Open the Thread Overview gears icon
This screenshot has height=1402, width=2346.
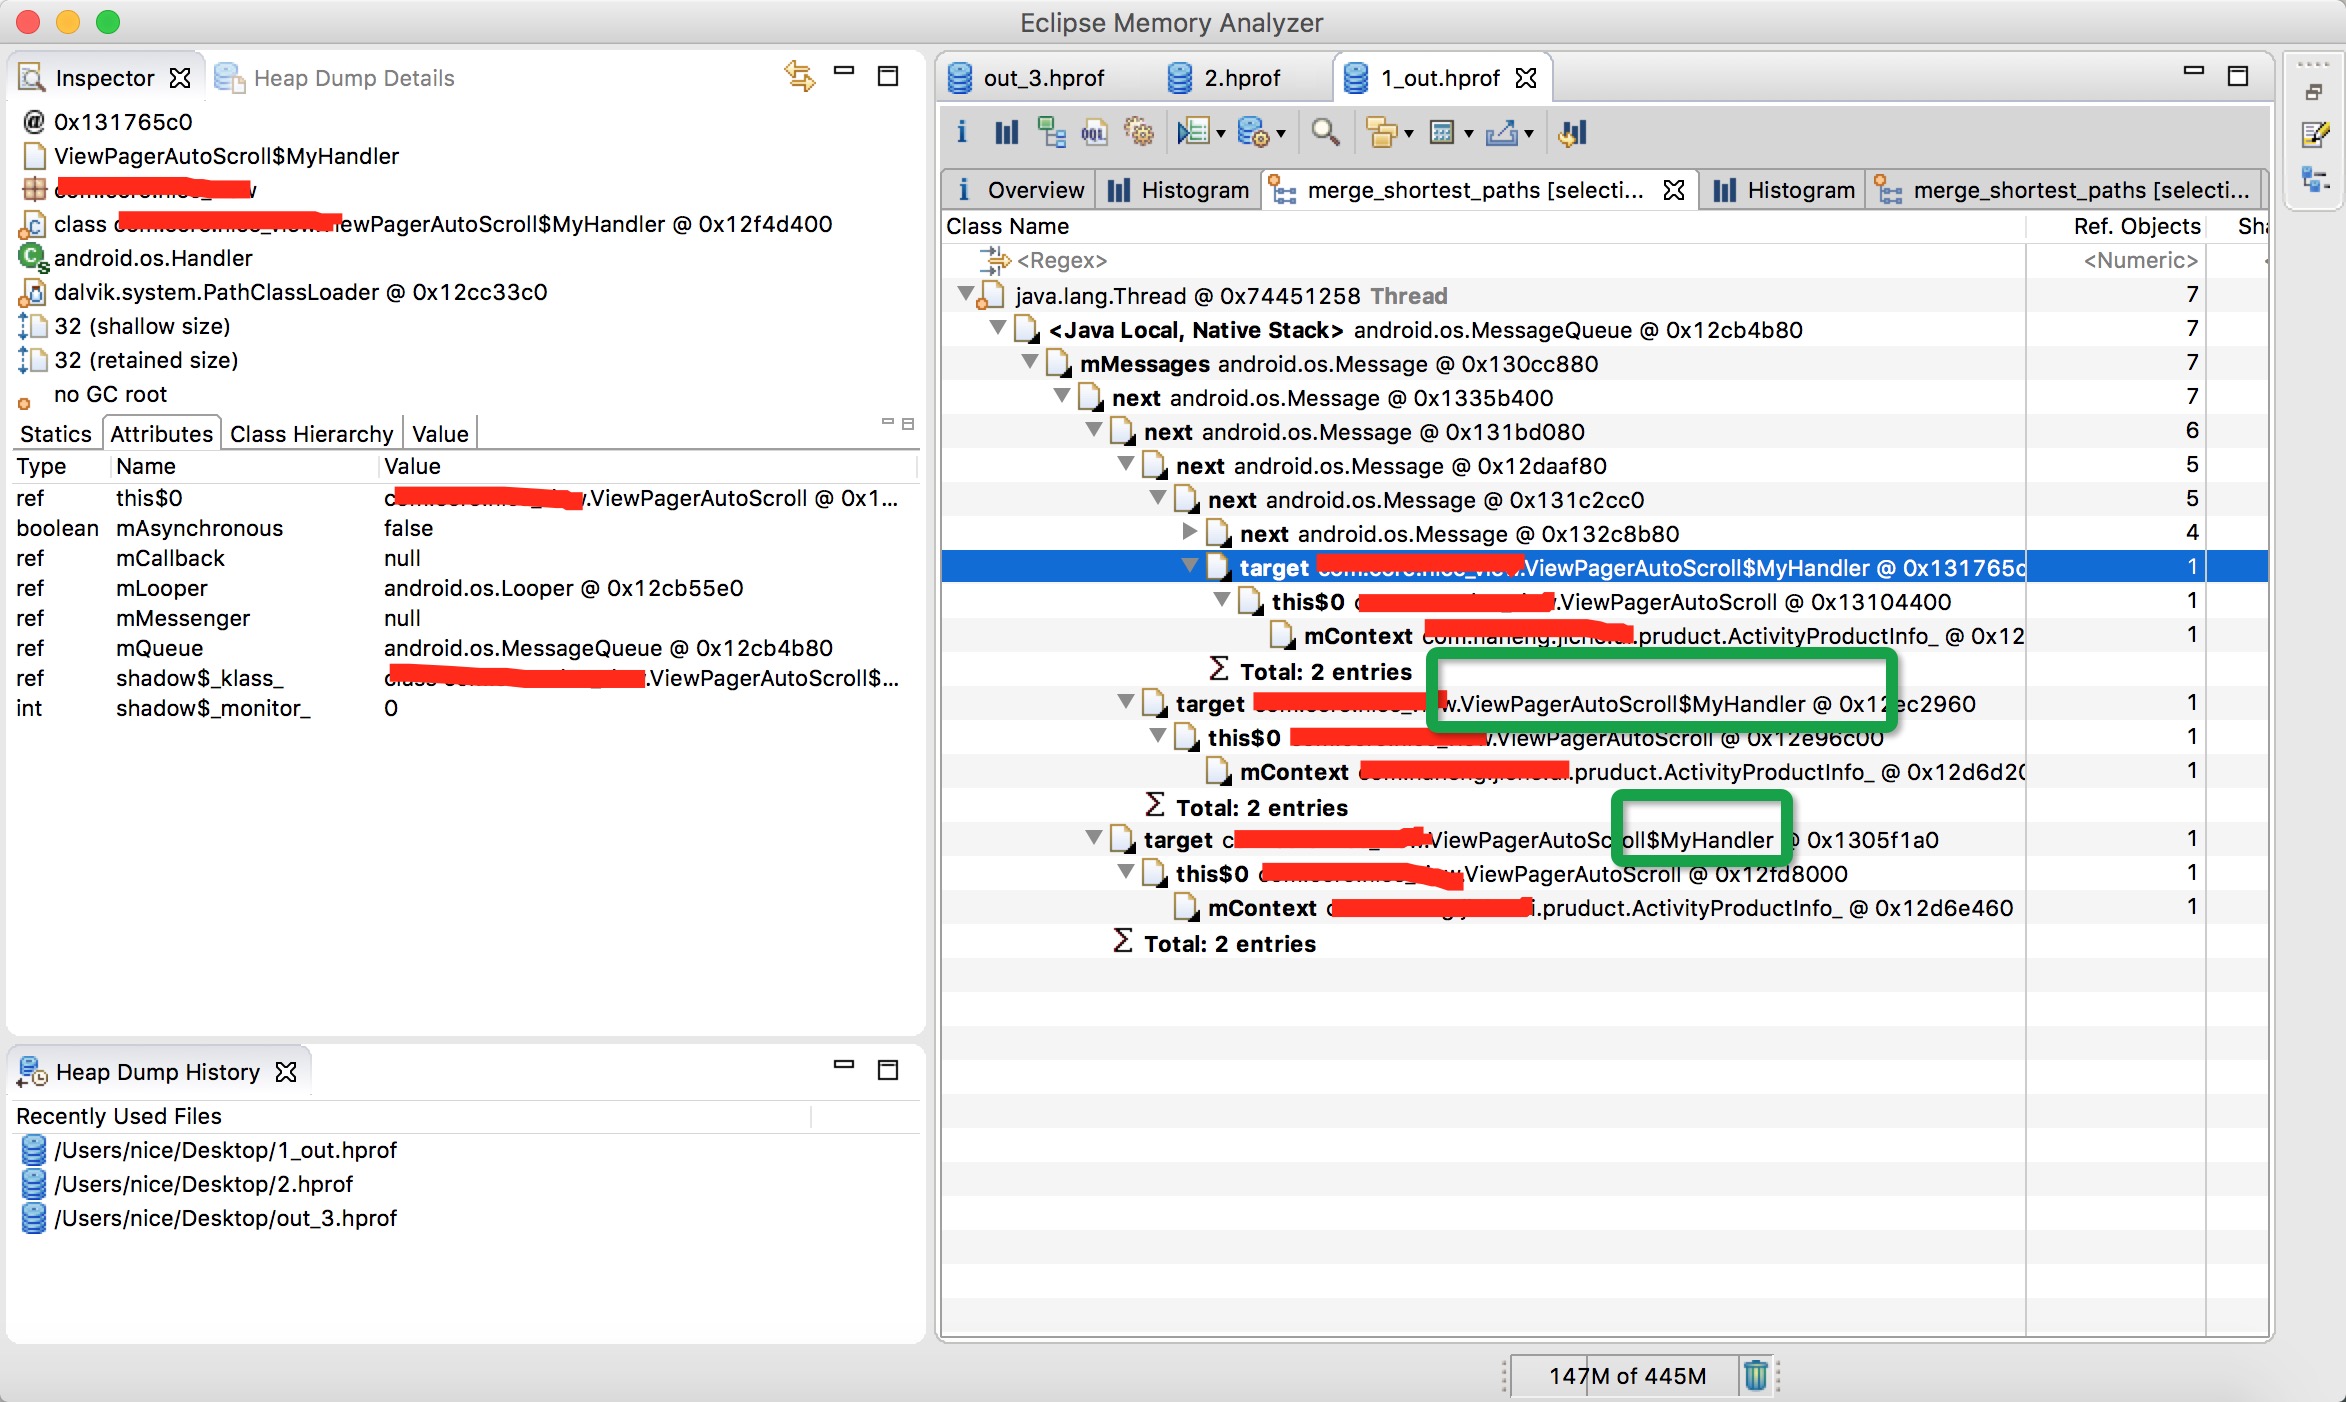click(x=1139, y=132)
